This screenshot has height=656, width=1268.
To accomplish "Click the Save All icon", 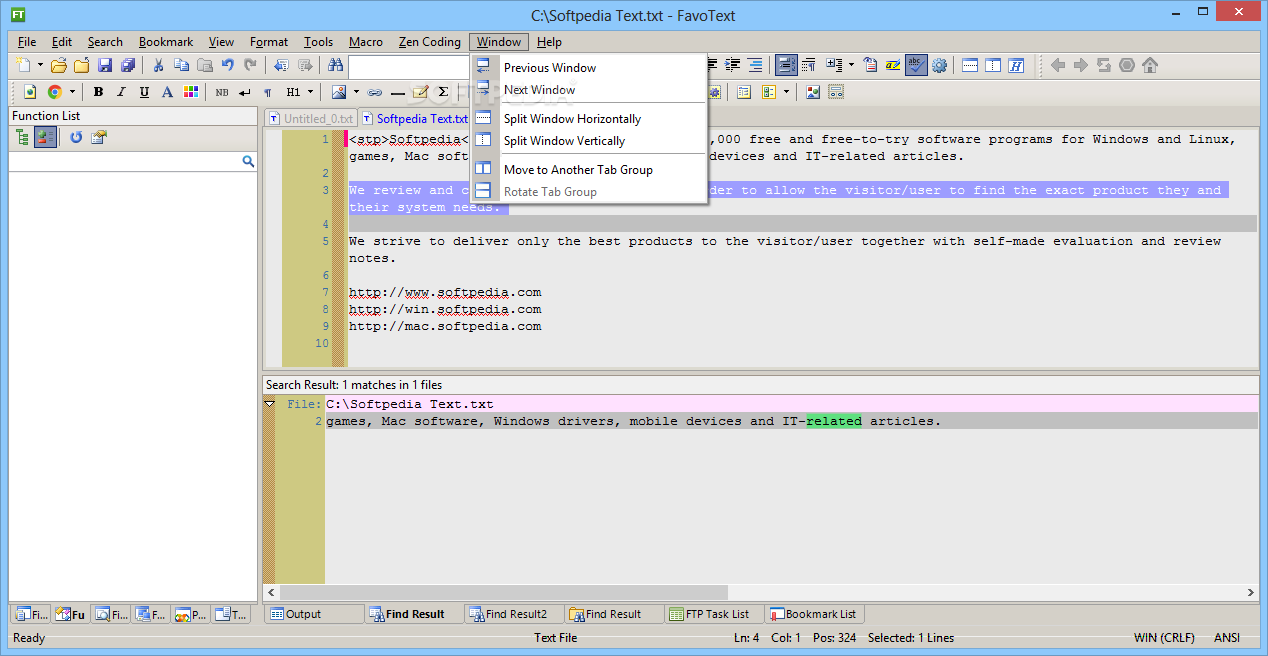I will pyautogui.click(x=128, y=65).
